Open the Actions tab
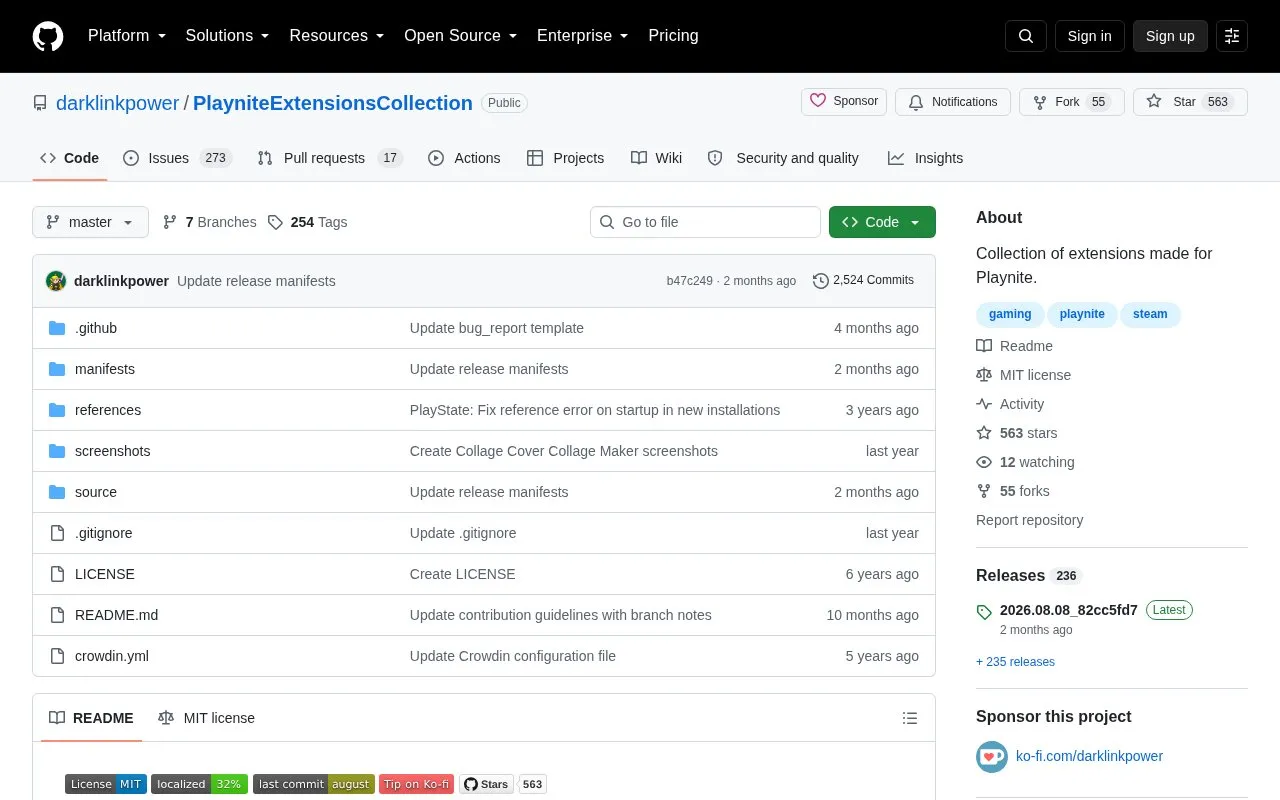The height and width of the screenshot is (800, 1280). pos(464,158)
